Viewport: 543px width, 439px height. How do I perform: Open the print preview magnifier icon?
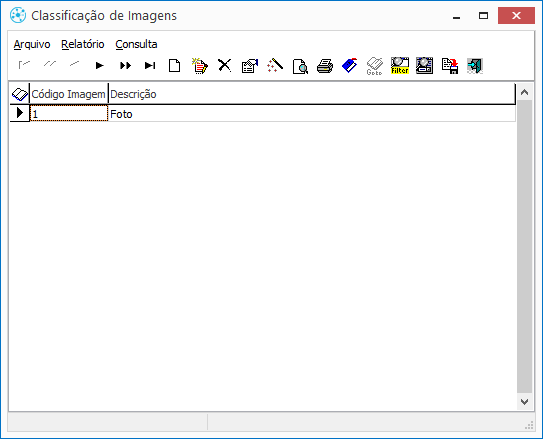pos(300,66)
